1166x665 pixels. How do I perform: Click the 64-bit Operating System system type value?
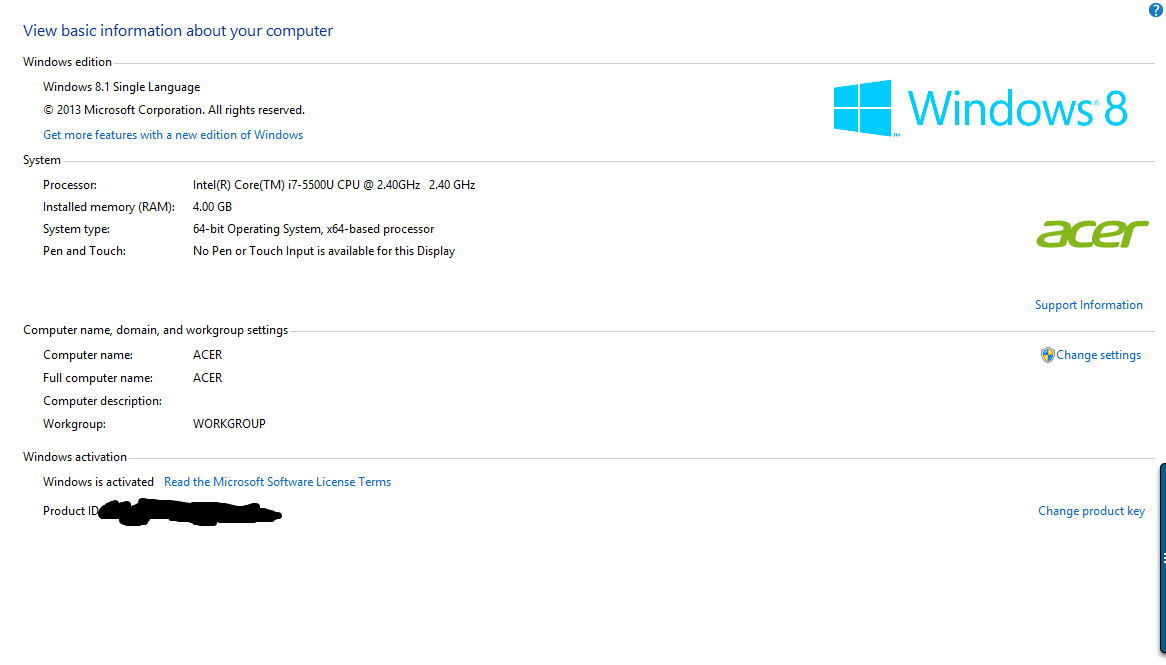click(313, 229)
